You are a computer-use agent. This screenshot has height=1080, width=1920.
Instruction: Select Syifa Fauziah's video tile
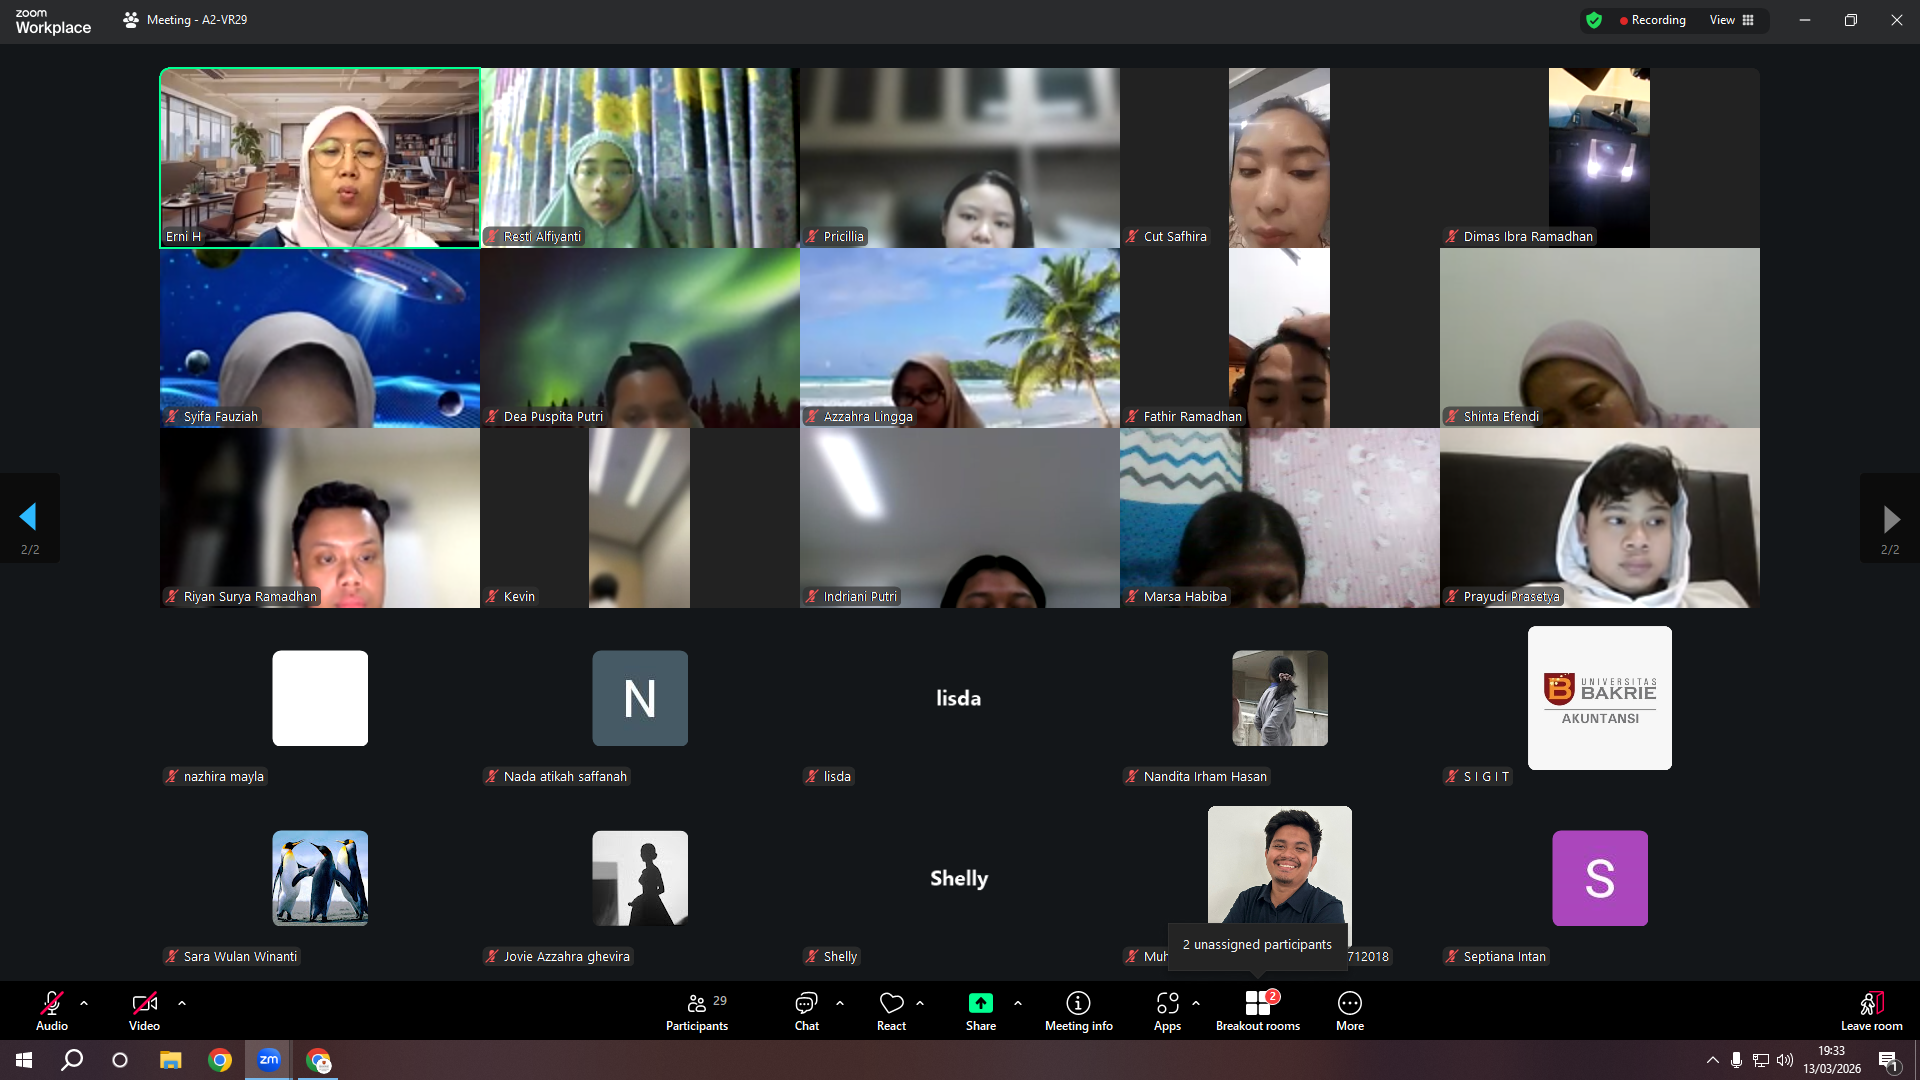(320, 338)
